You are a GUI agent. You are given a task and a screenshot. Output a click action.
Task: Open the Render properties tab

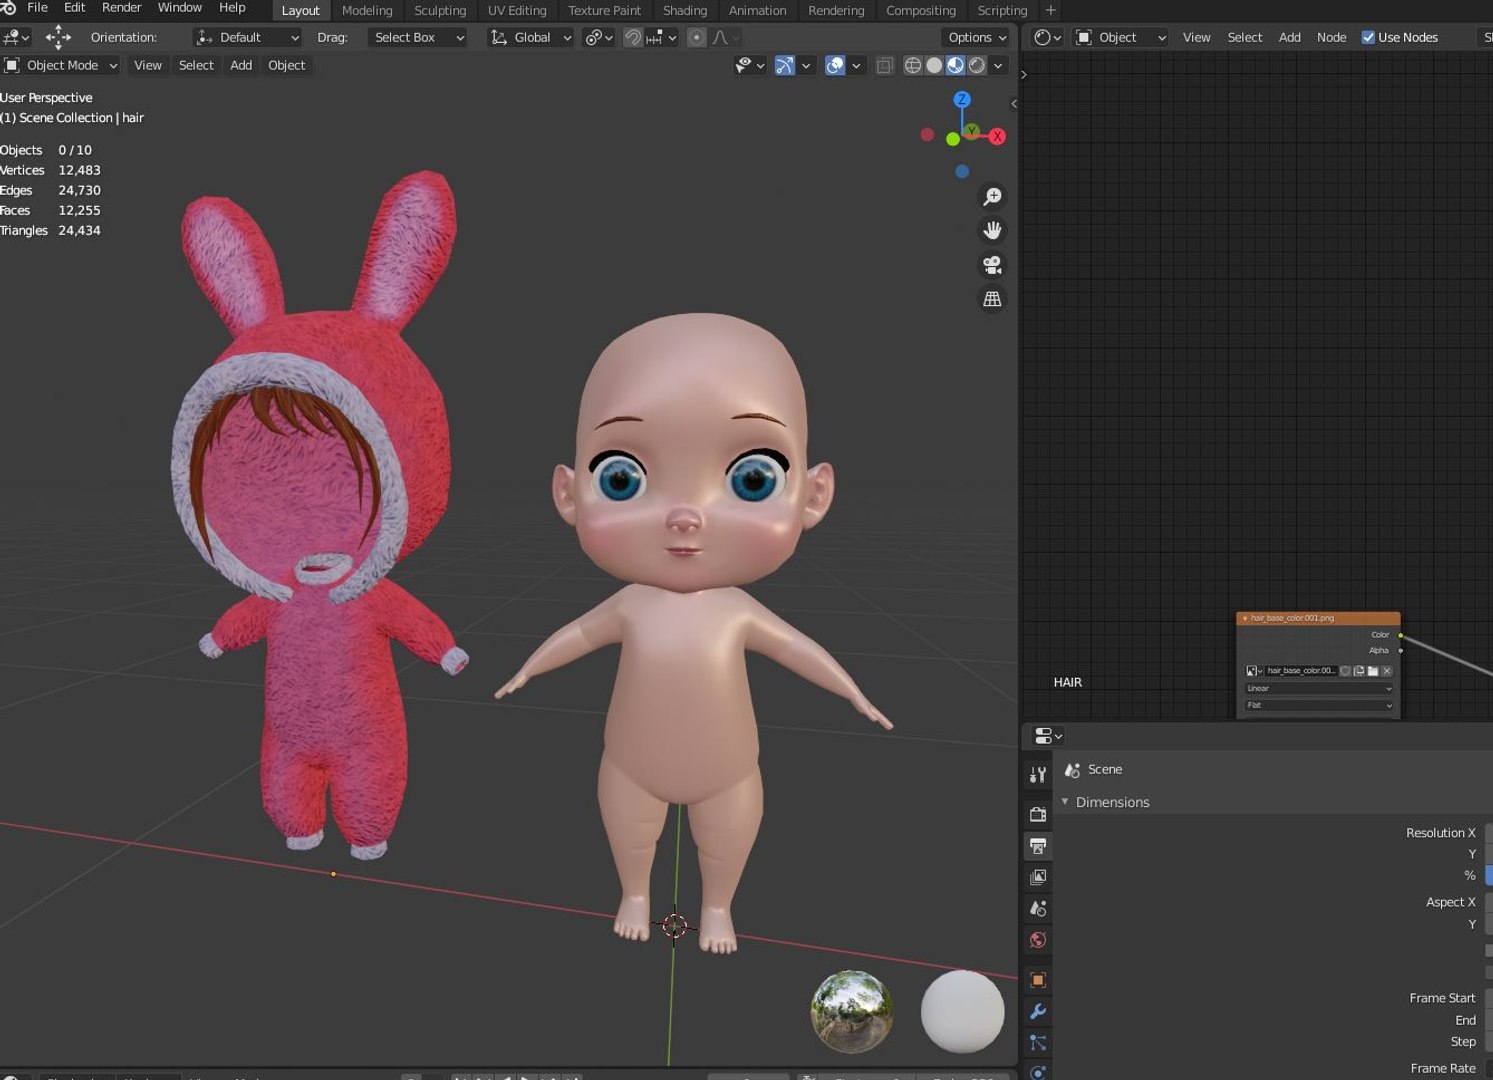click(x=1038, y=814)
